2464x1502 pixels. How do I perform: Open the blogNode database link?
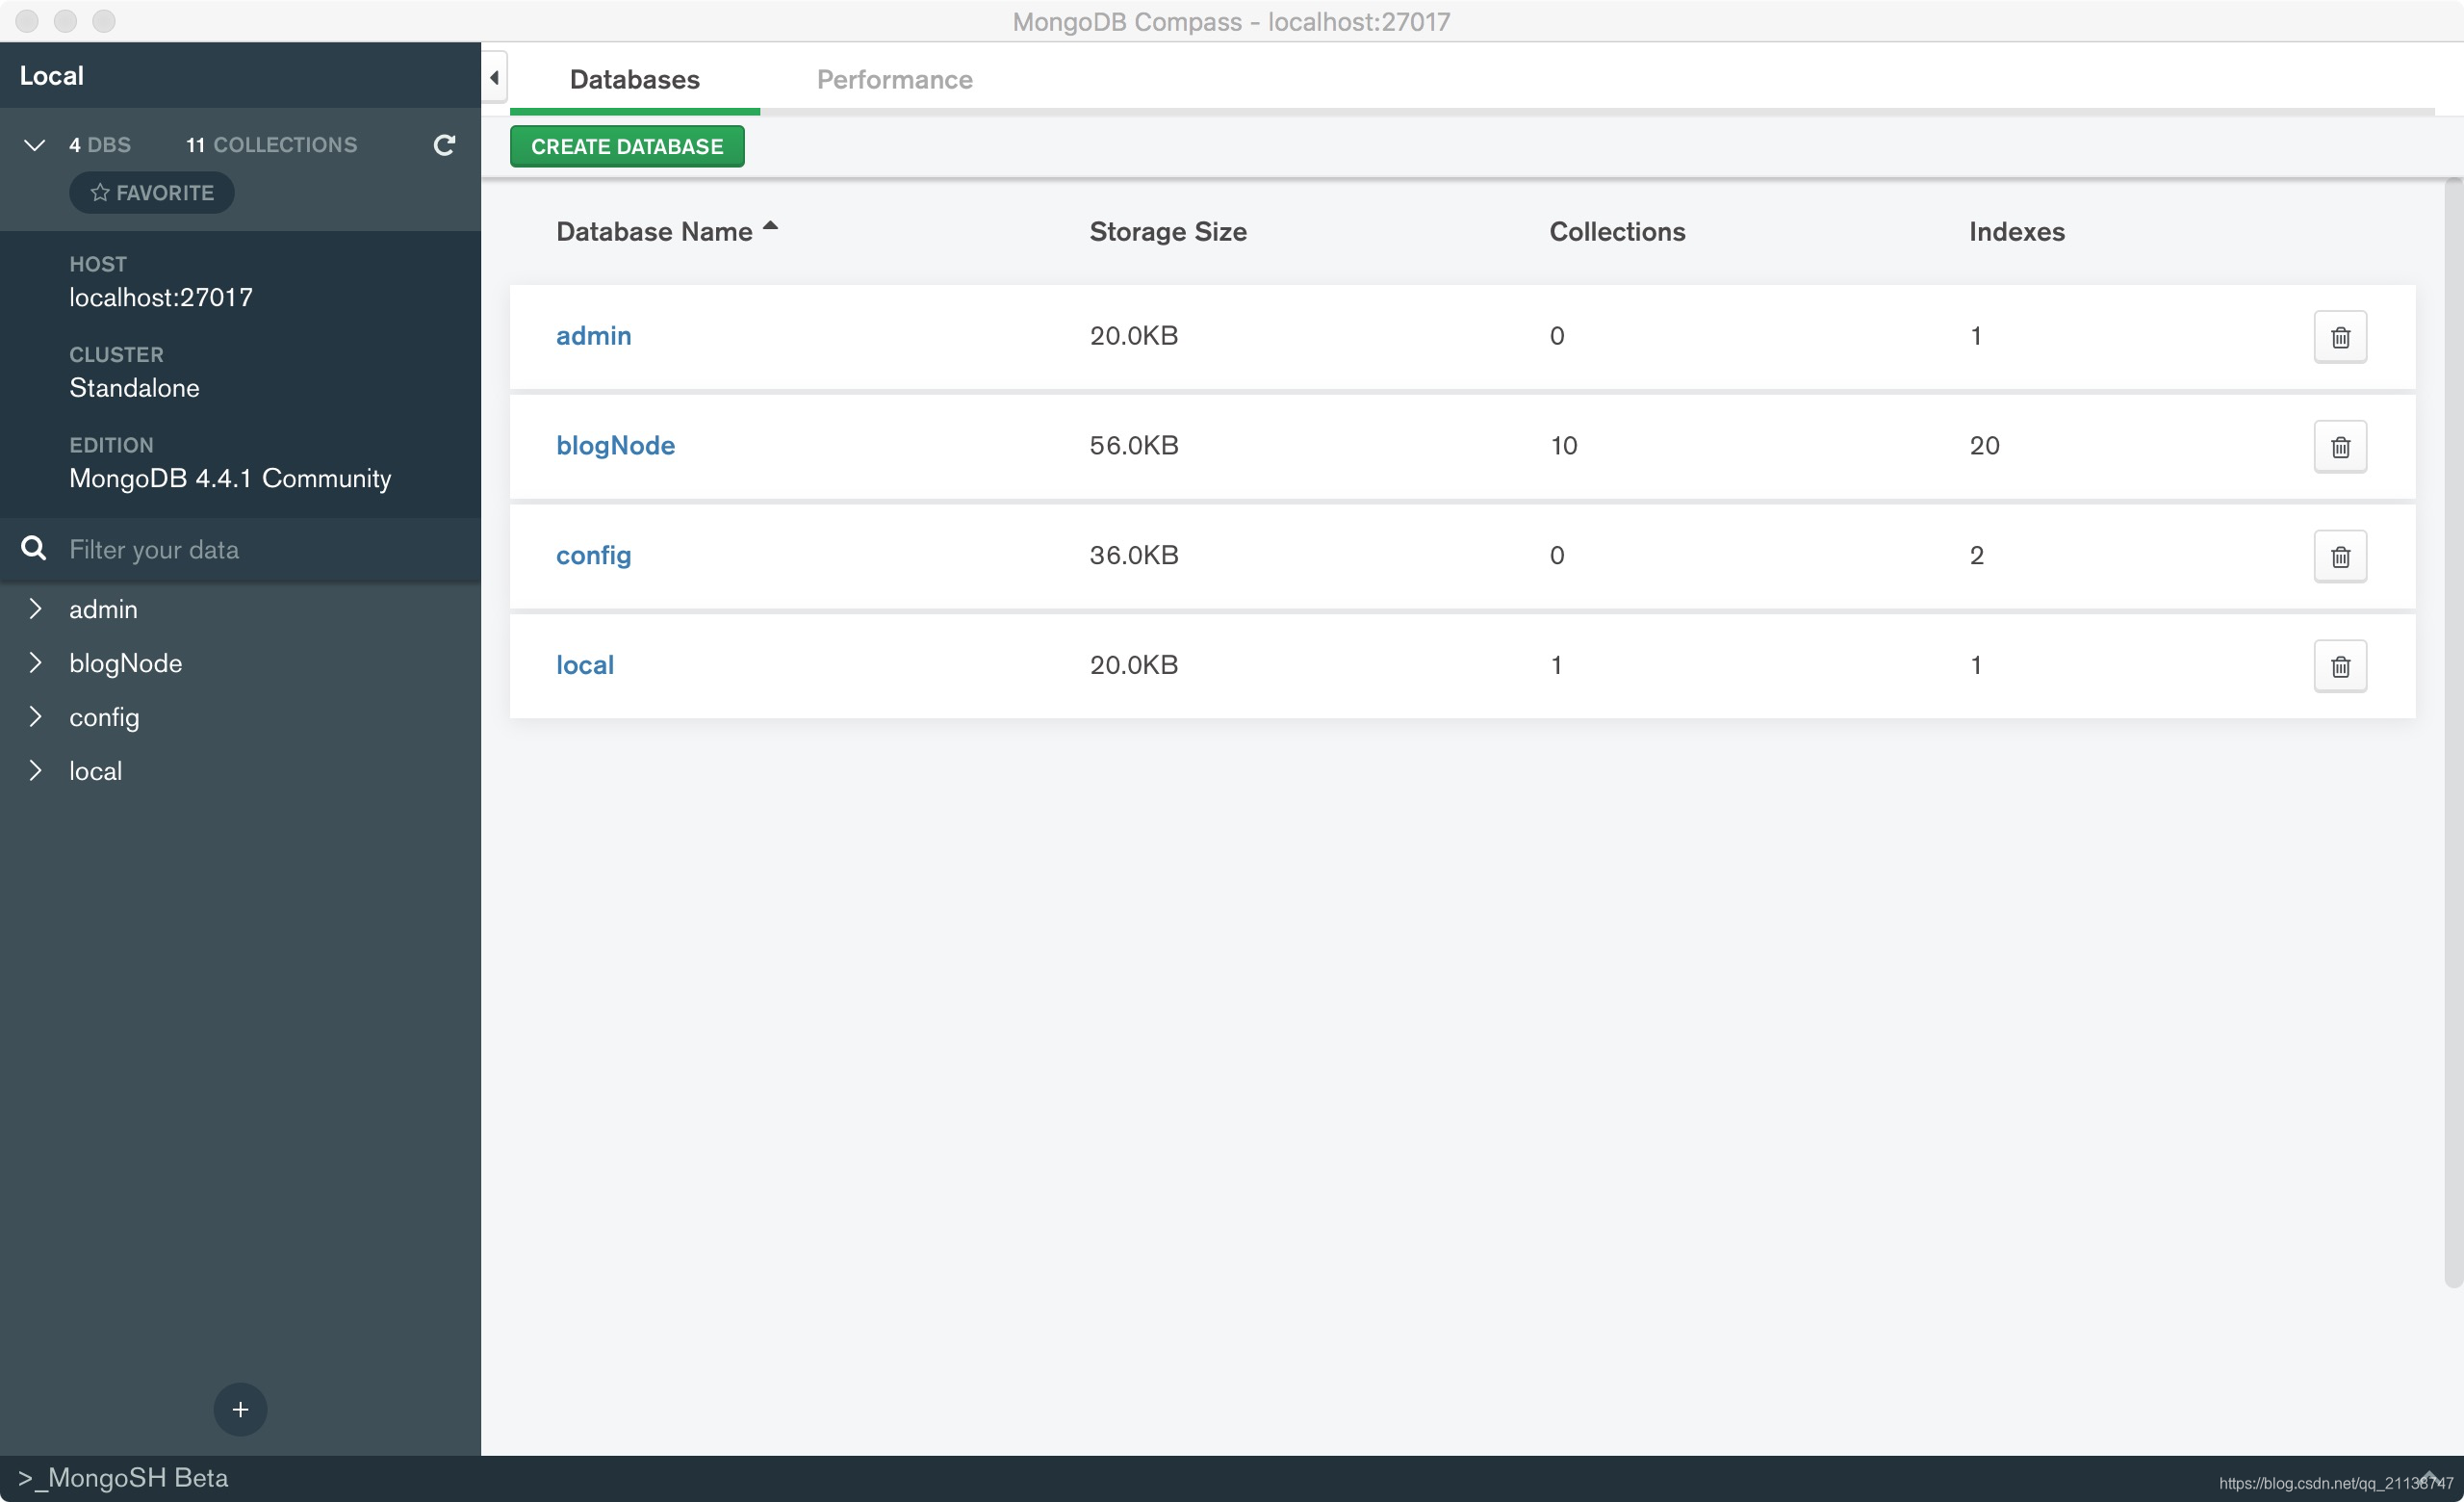[615, 446]
